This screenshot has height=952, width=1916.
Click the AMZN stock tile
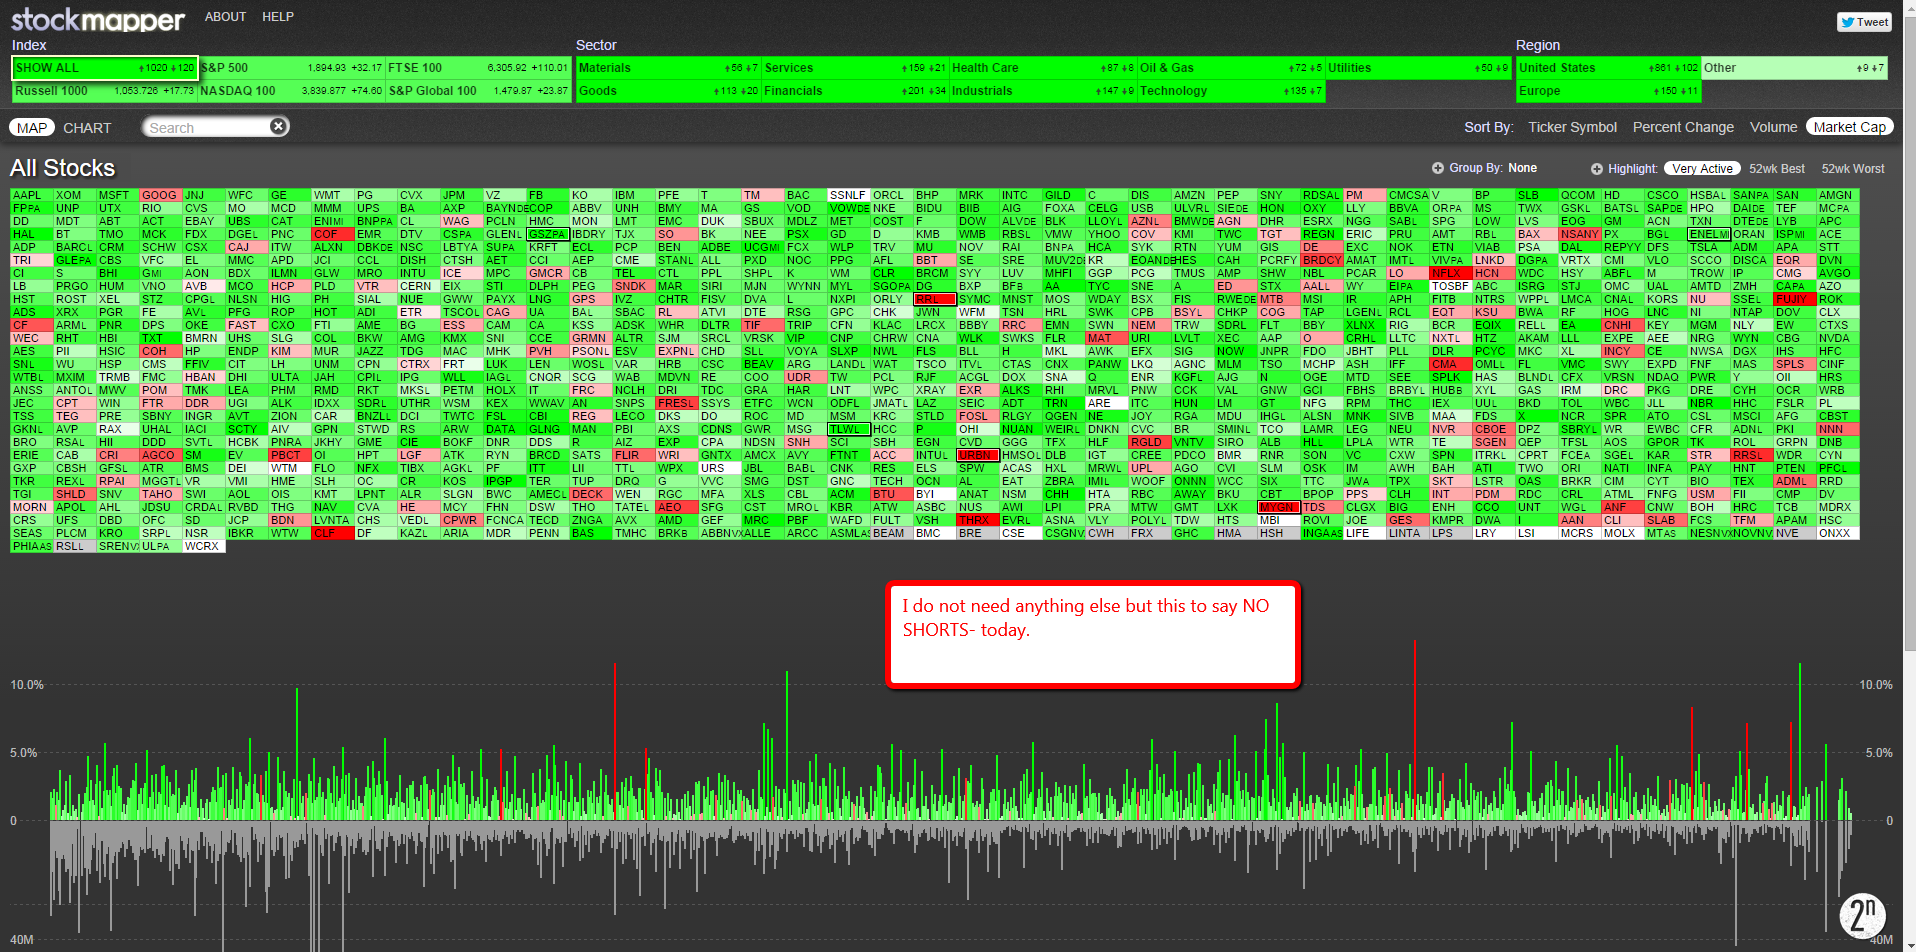(x=1192, y=196)
